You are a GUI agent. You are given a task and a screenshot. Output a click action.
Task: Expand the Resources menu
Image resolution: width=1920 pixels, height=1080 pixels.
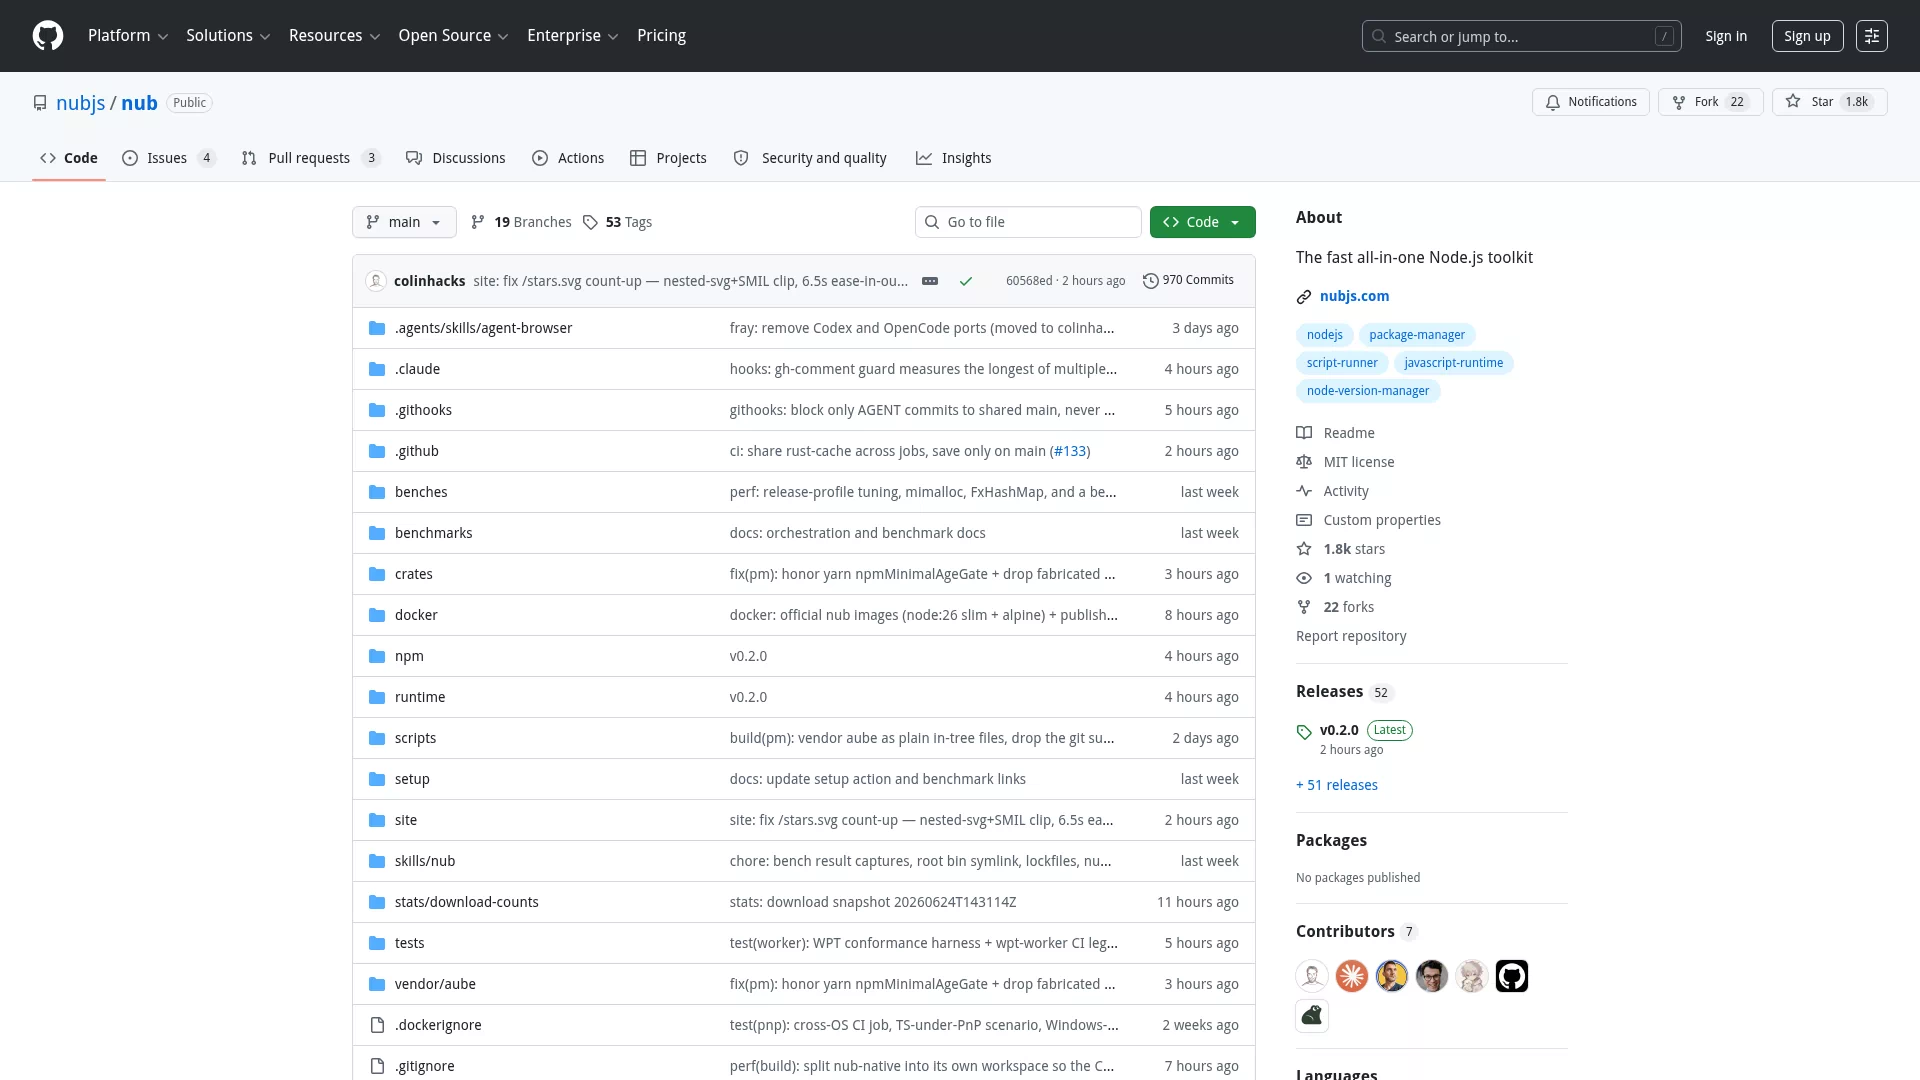tap(334, 36)
